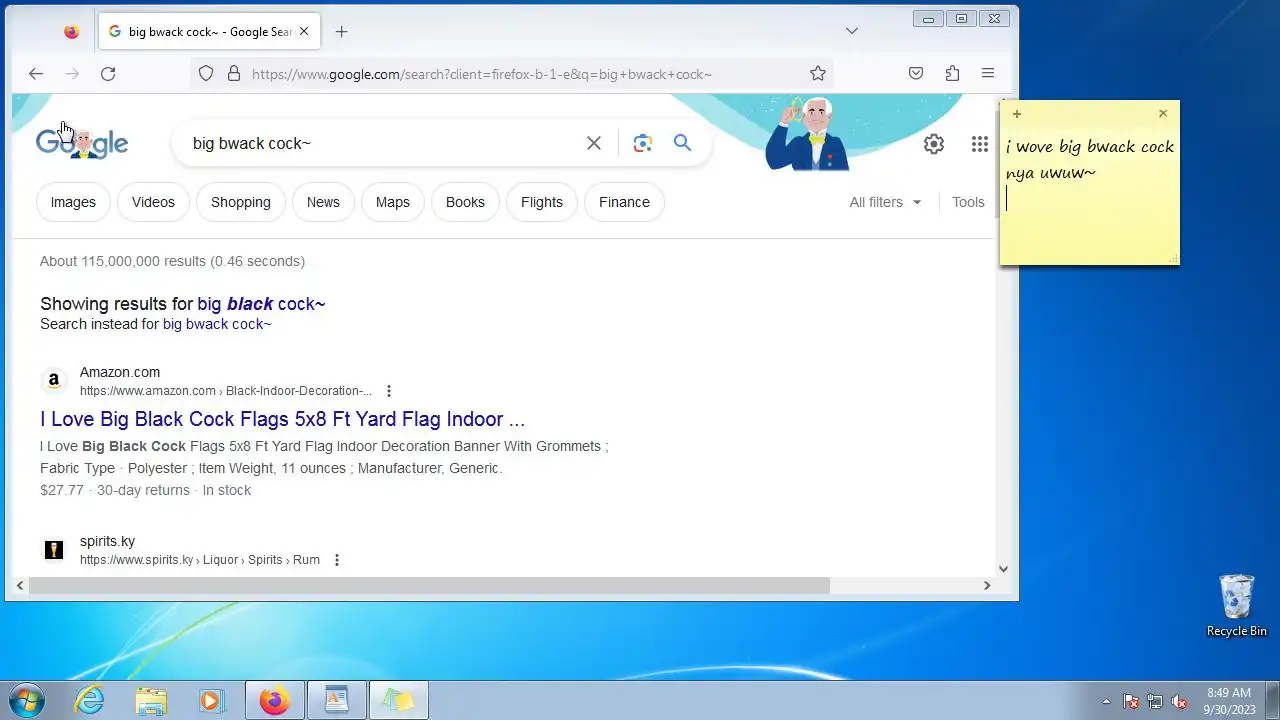Click the spirits.ky site name

[107, 541]
